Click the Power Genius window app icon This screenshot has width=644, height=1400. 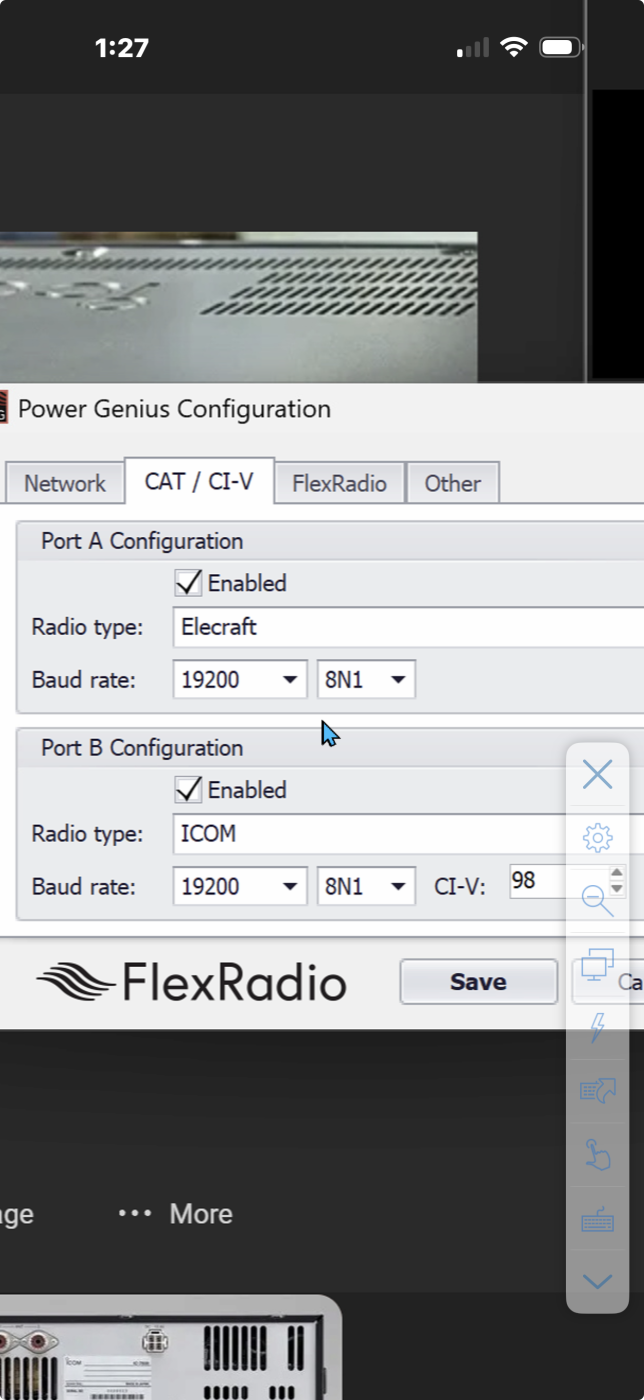(x=3, y=409)
